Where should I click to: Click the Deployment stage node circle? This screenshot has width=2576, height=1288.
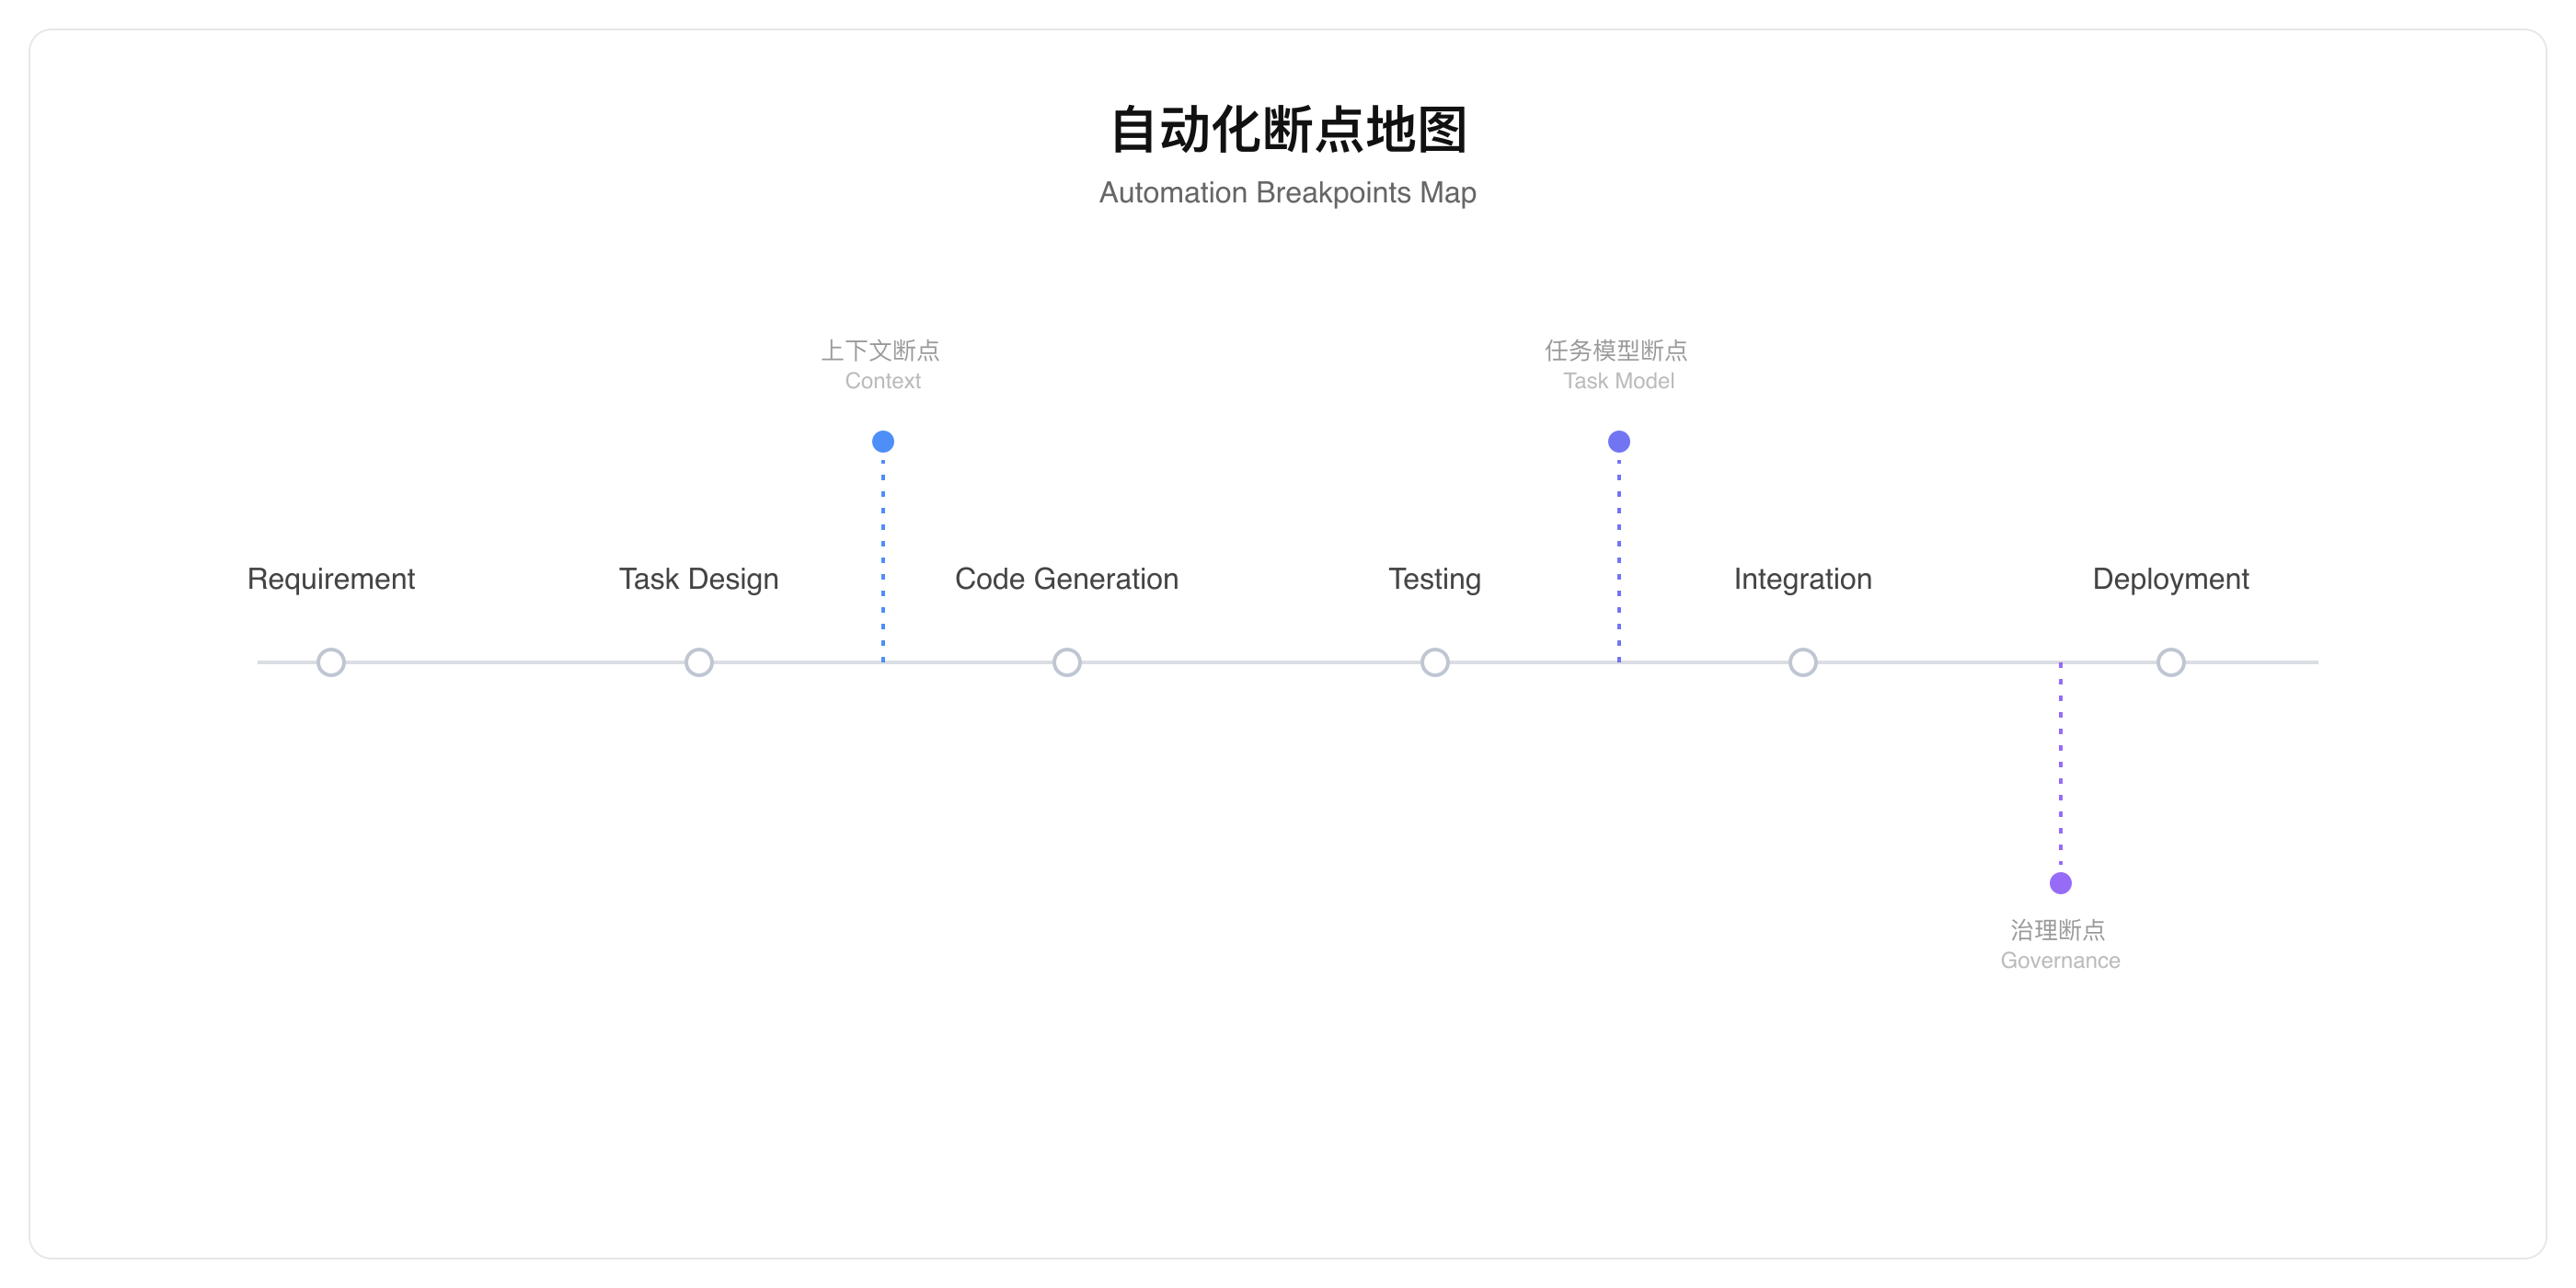click(x=2171, y=662)
